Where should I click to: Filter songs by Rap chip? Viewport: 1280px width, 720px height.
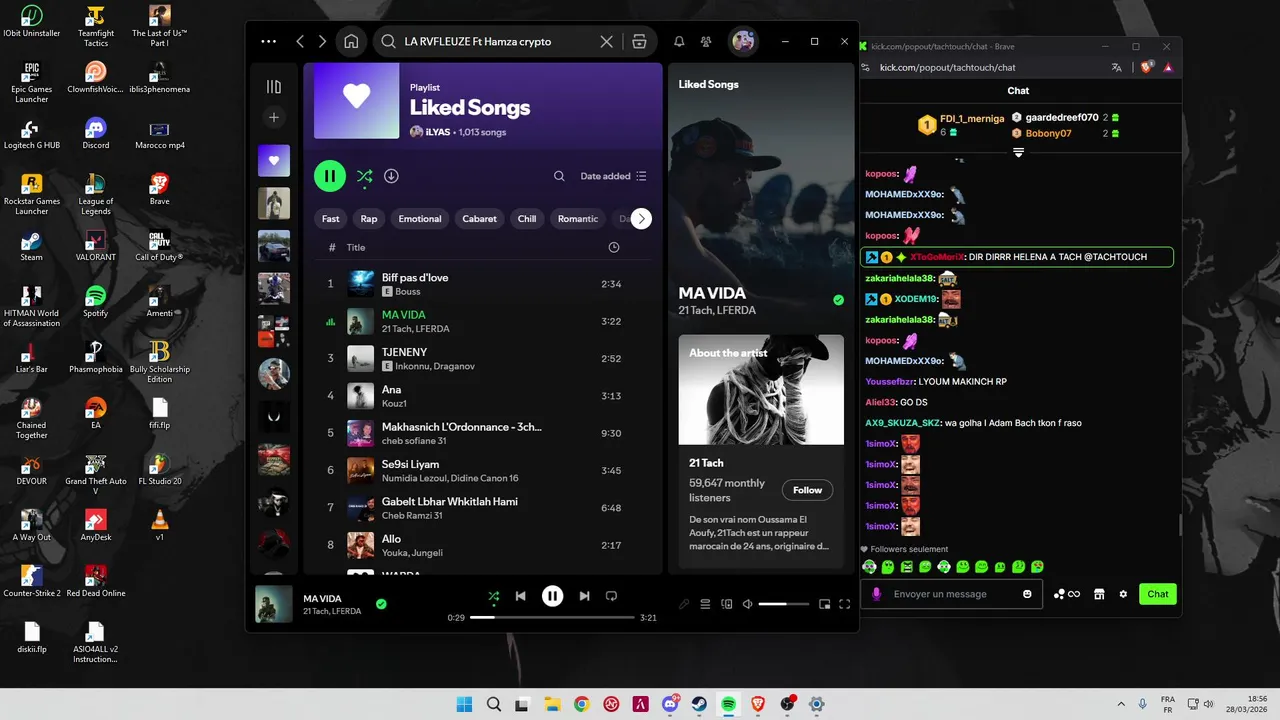369,219
